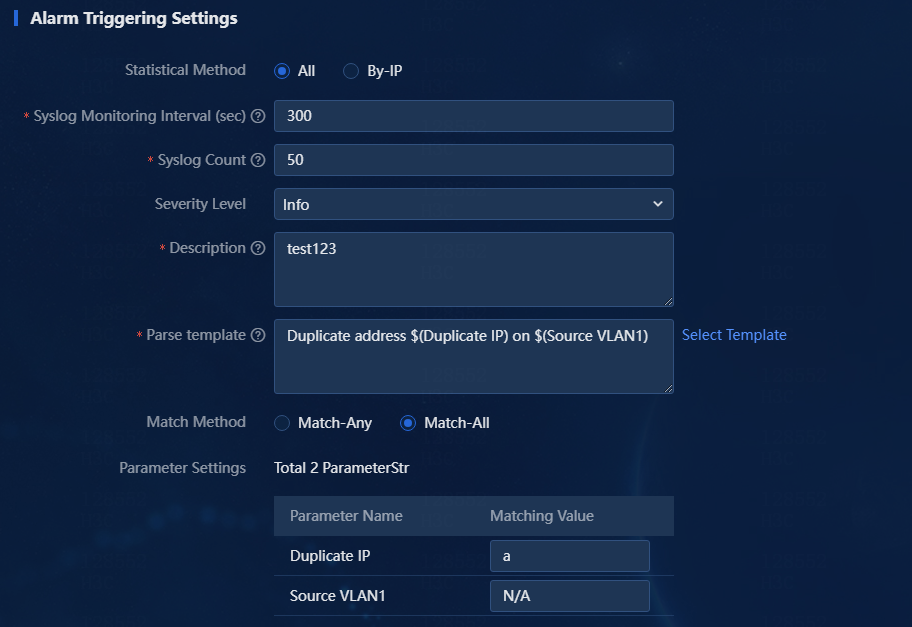Open help icon beside Syslog Count
The height and width of the screenshot is (627, 912).
coord(258,161)
